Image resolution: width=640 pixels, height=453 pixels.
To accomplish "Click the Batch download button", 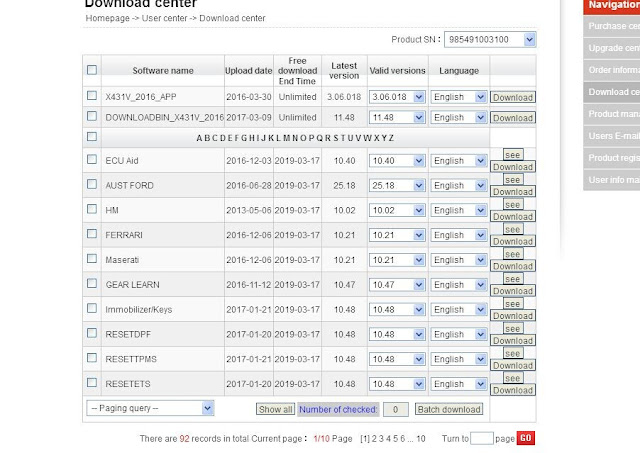I will click(449, 409).
